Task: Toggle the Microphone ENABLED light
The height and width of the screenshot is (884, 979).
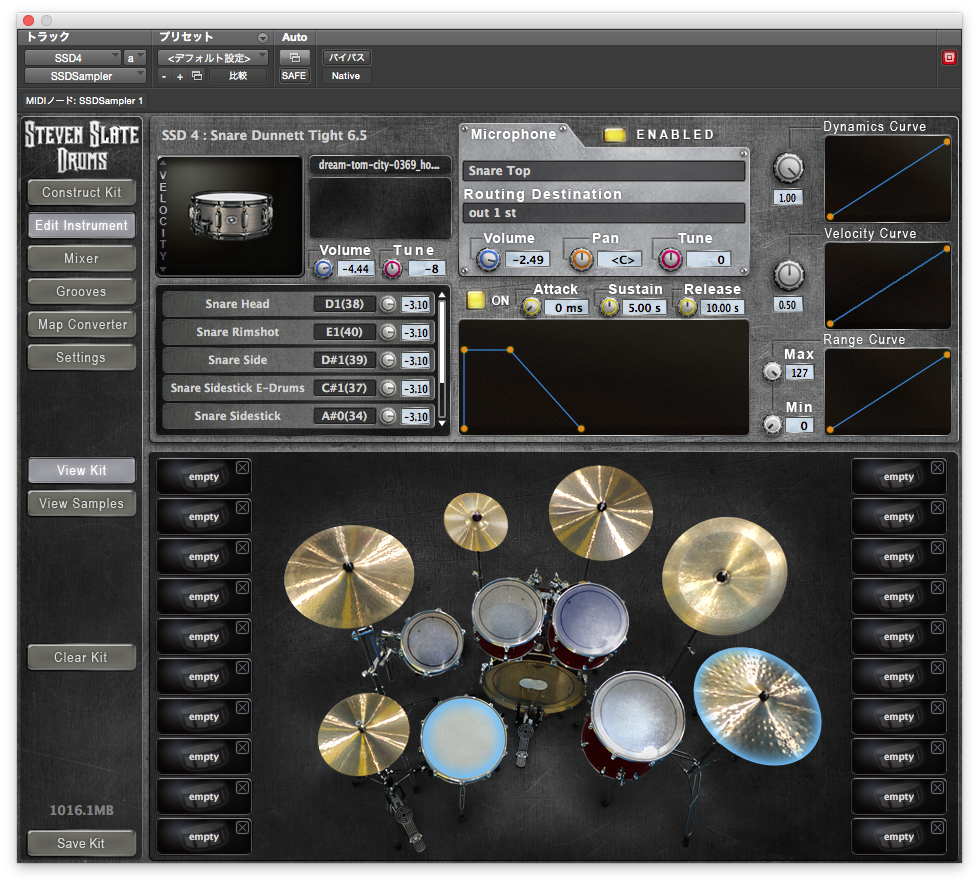Action: 614,135
